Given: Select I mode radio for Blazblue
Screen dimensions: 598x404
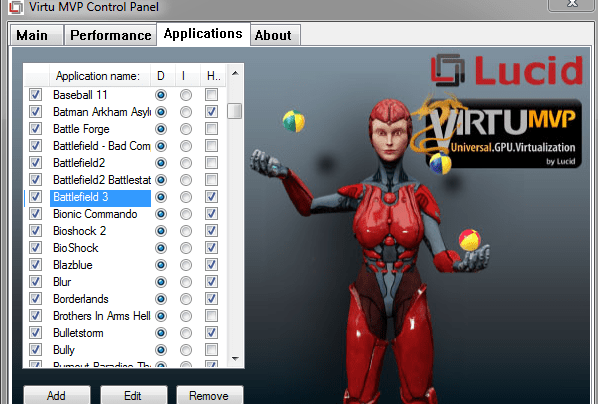Looking at the screenshot, I should pos(186,265).
